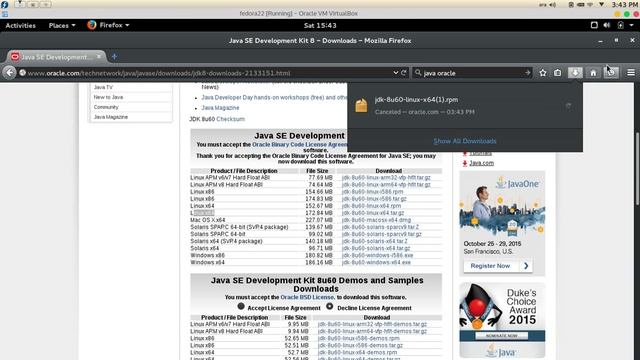Select the Java SE Development tab
The width and height of the screenshot is (640, 360).
tap(56, 57)
